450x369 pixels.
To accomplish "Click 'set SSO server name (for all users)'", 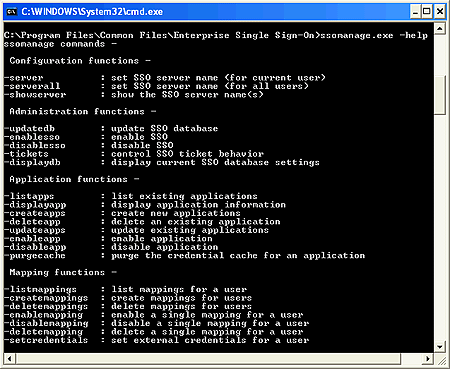I will [x=210, y=86].
